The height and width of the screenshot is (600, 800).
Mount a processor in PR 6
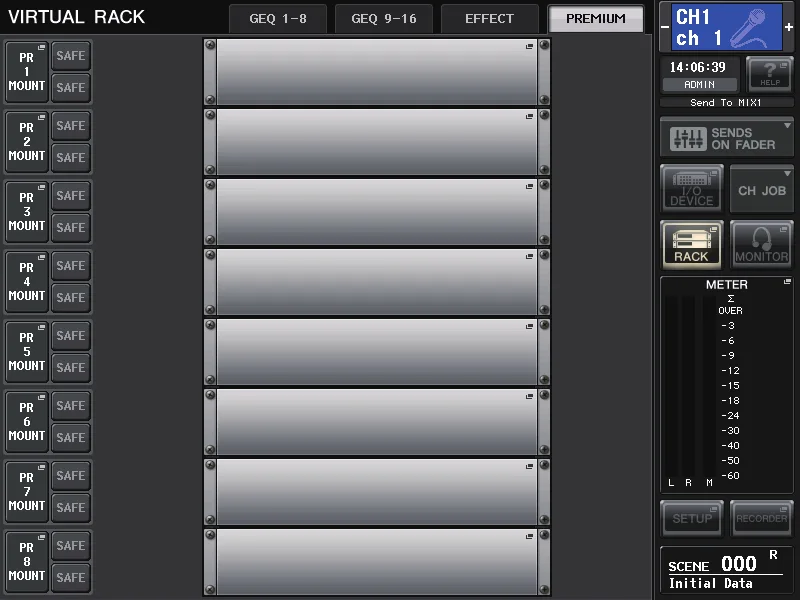pyautogui.click(x=27, y=421)
